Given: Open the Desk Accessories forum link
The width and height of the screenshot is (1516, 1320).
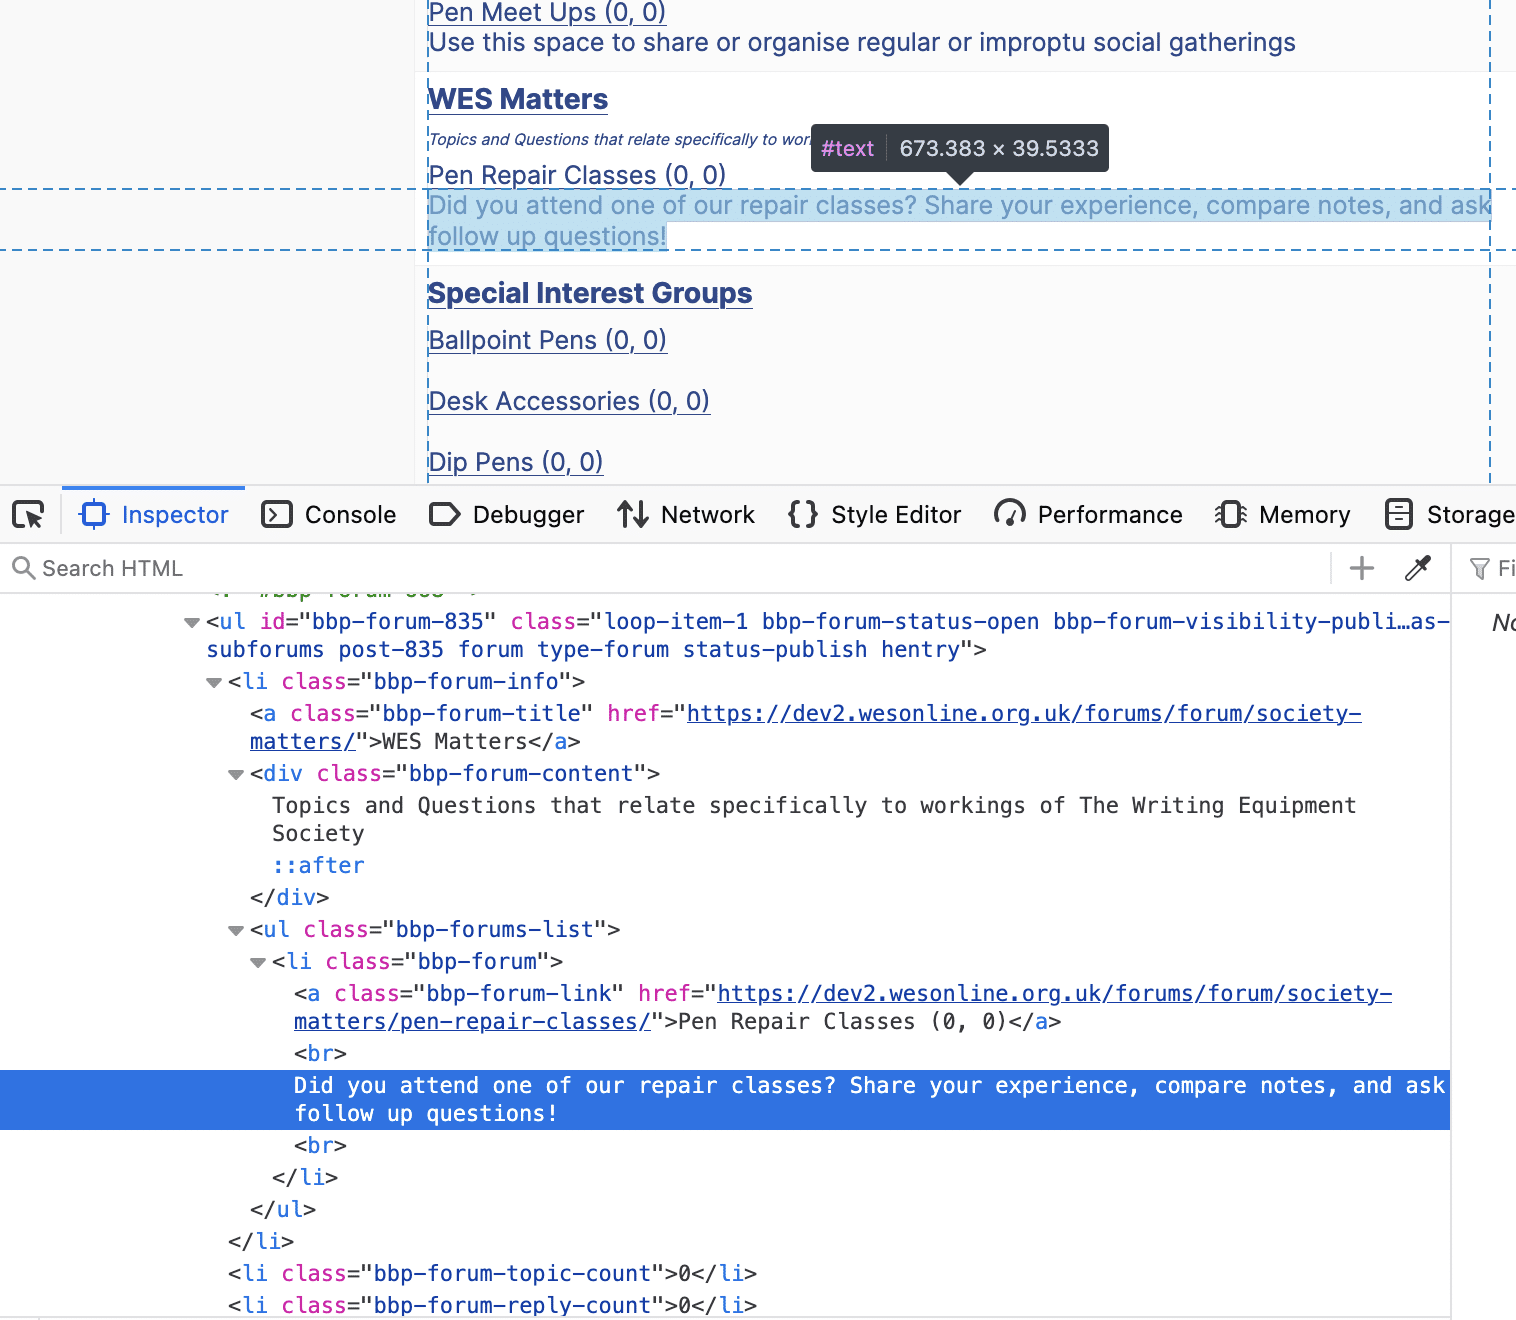Looking at the screenshot, I should click(569, 401).
